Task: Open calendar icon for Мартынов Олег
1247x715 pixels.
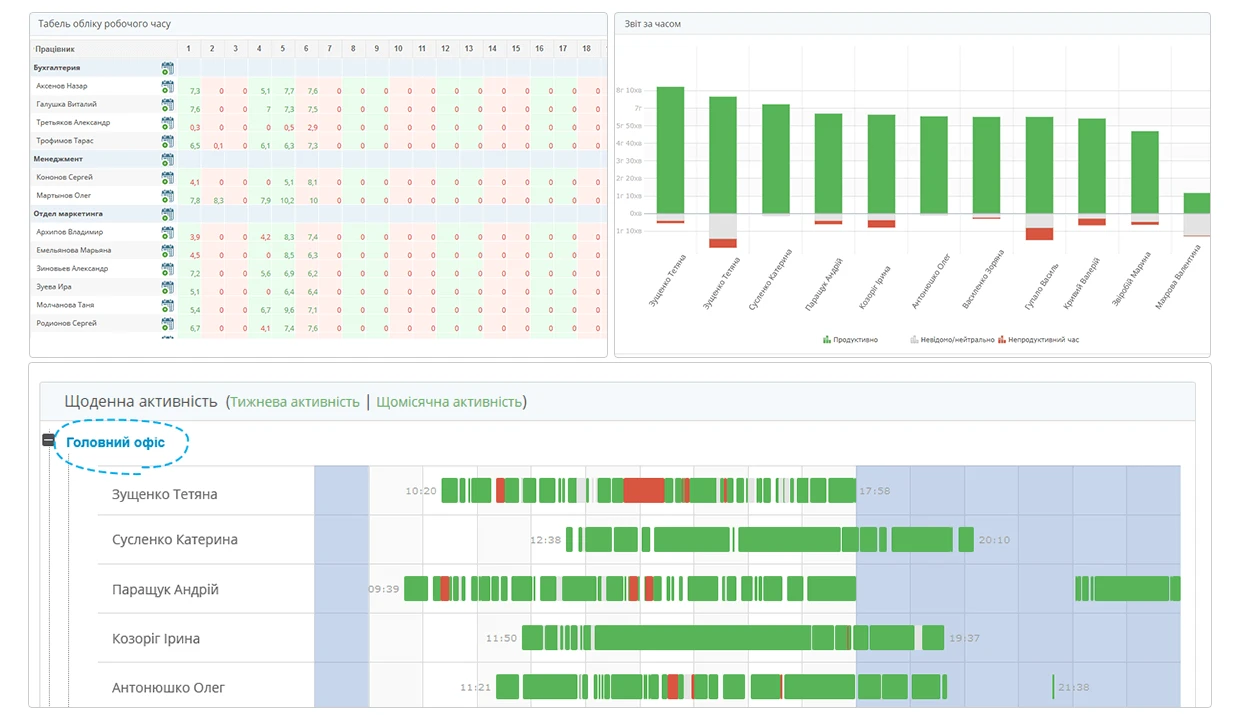Action: click(167, 196)
